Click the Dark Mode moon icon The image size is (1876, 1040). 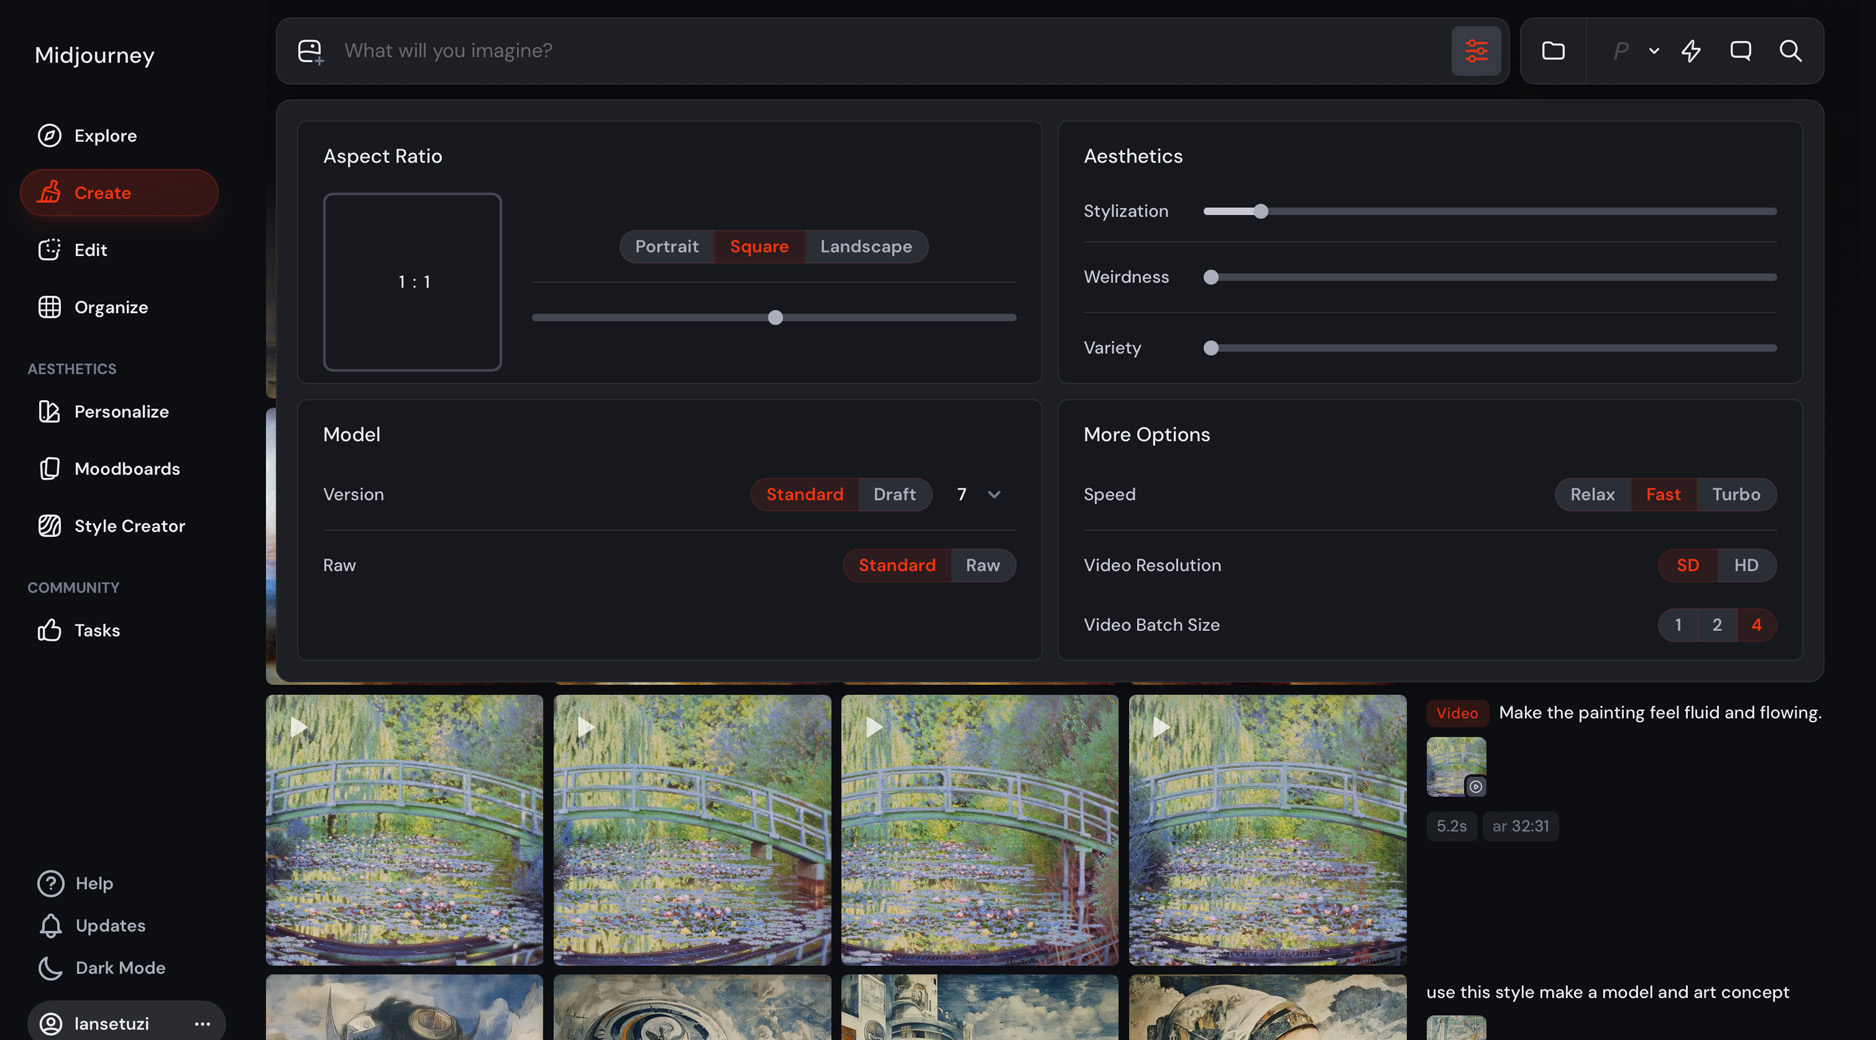pos(50,968)
